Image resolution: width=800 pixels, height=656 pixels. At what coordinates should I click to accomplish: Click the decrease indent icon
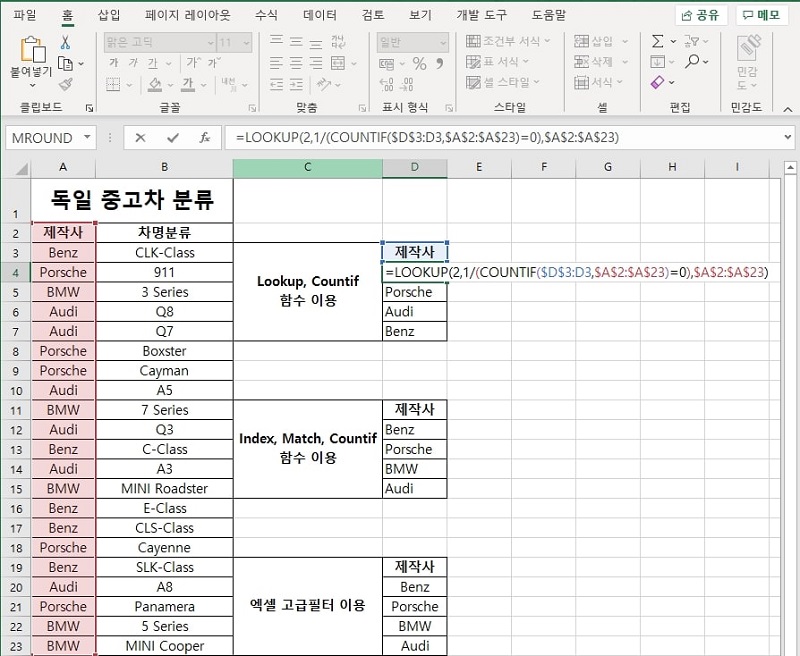(x=277, y=84)
